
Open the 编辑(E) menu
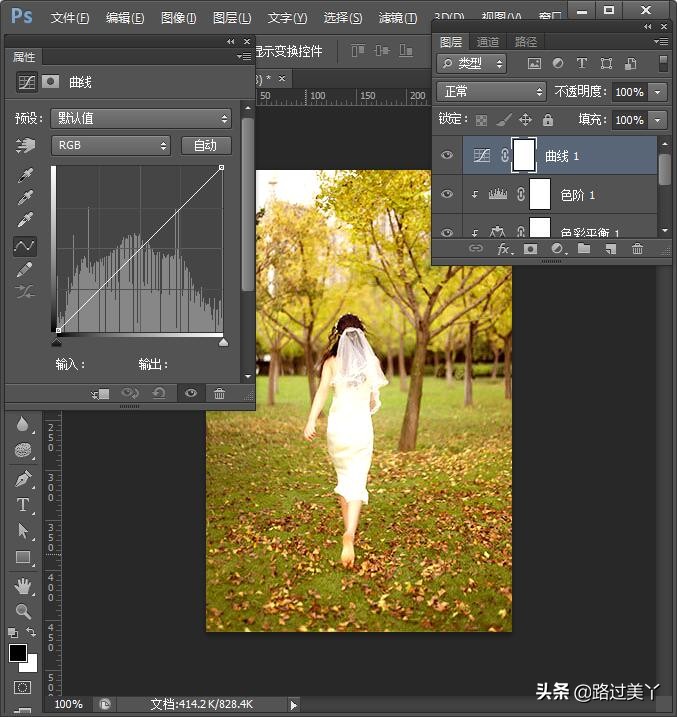(125, 18)
